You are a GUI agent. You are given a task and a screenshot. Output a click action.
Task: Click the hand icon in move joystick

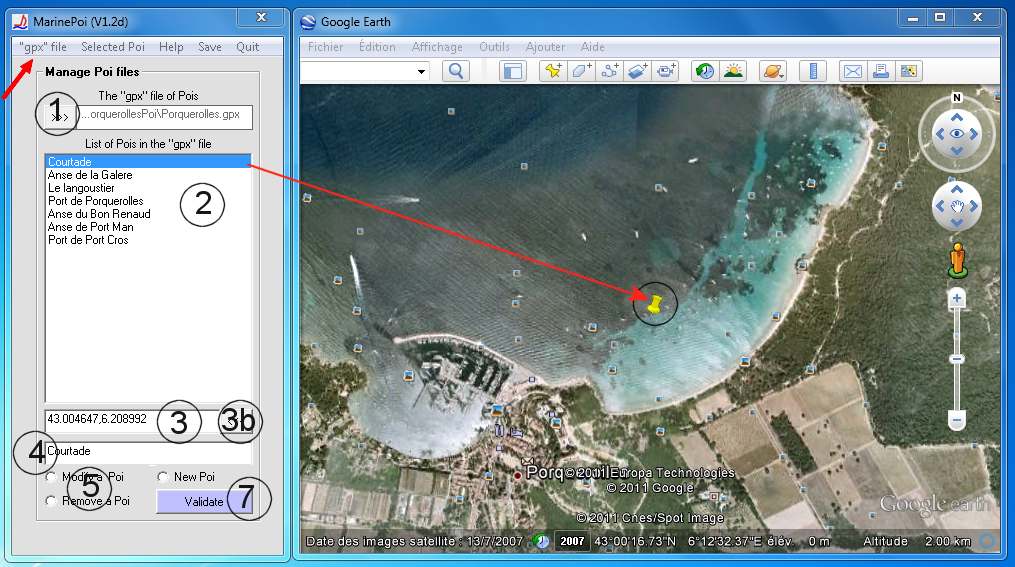pyautogui.click(x=957, y=206)
